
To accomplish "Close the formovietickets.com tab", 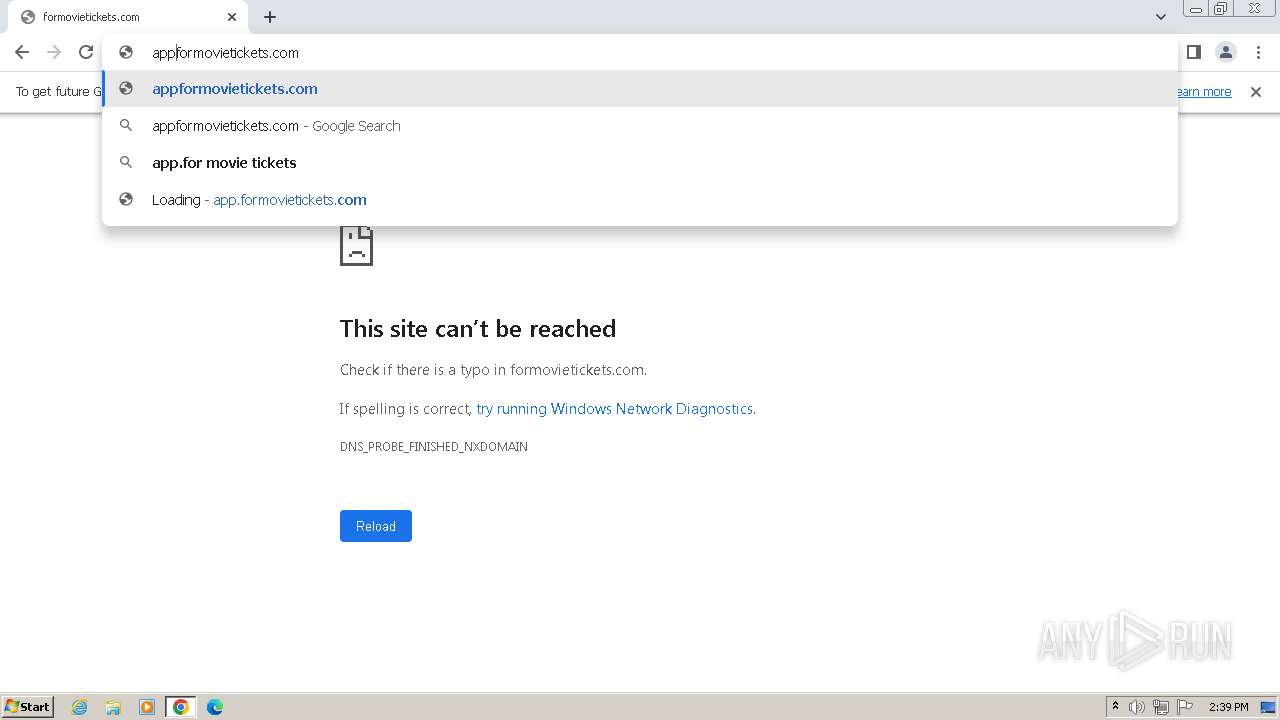I will (x=232, y=17).
